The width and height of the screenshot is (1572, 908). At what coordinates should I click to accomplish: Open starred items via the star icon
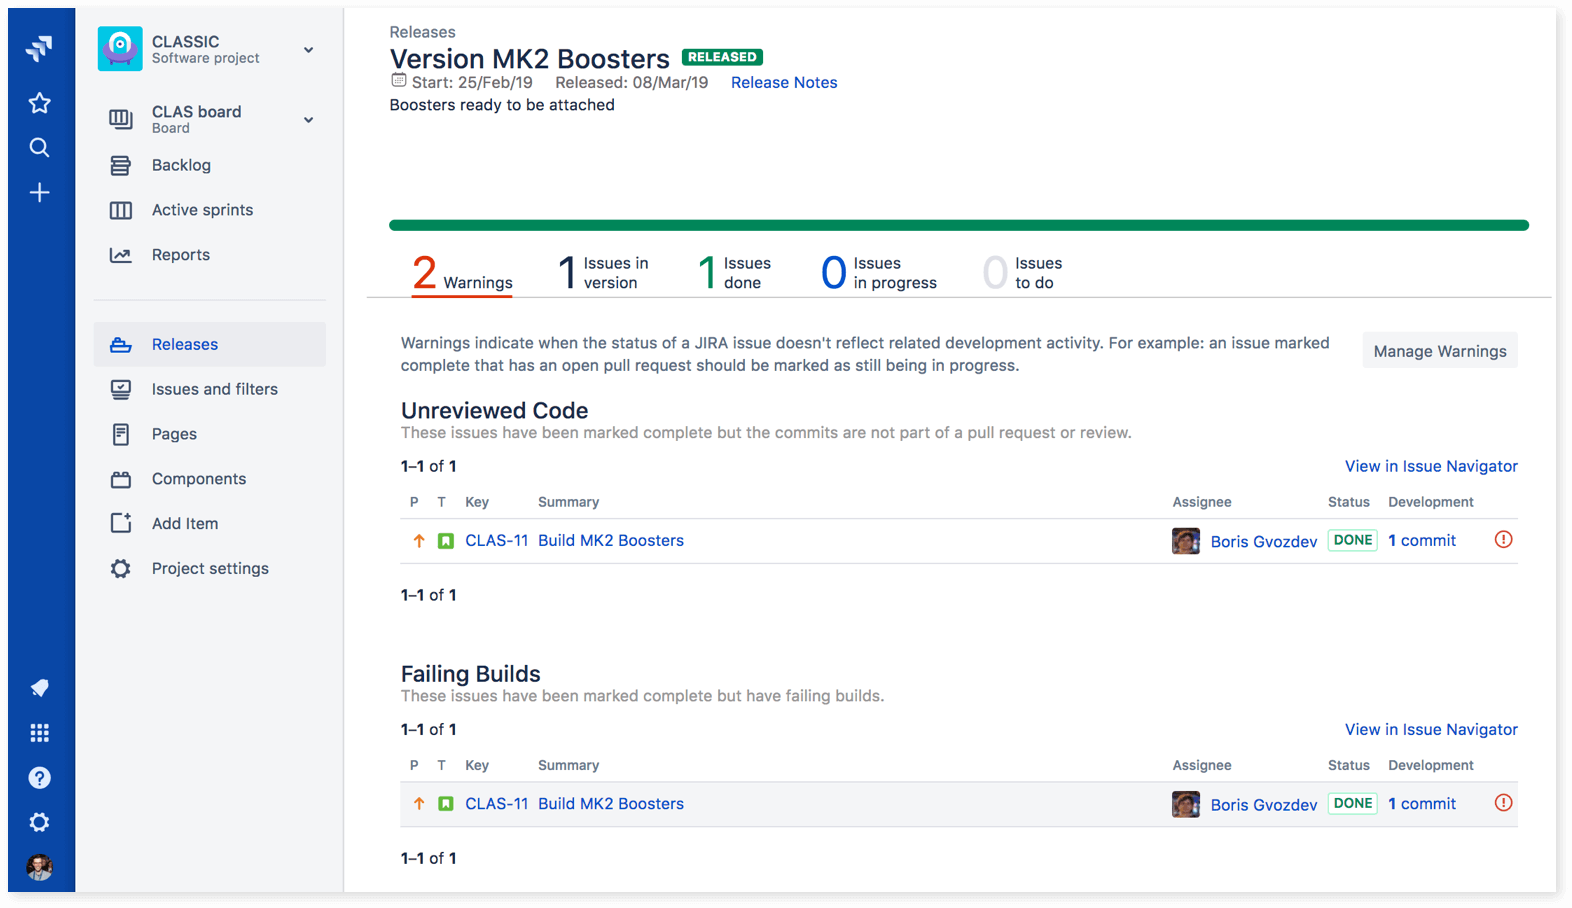[39, 102]
